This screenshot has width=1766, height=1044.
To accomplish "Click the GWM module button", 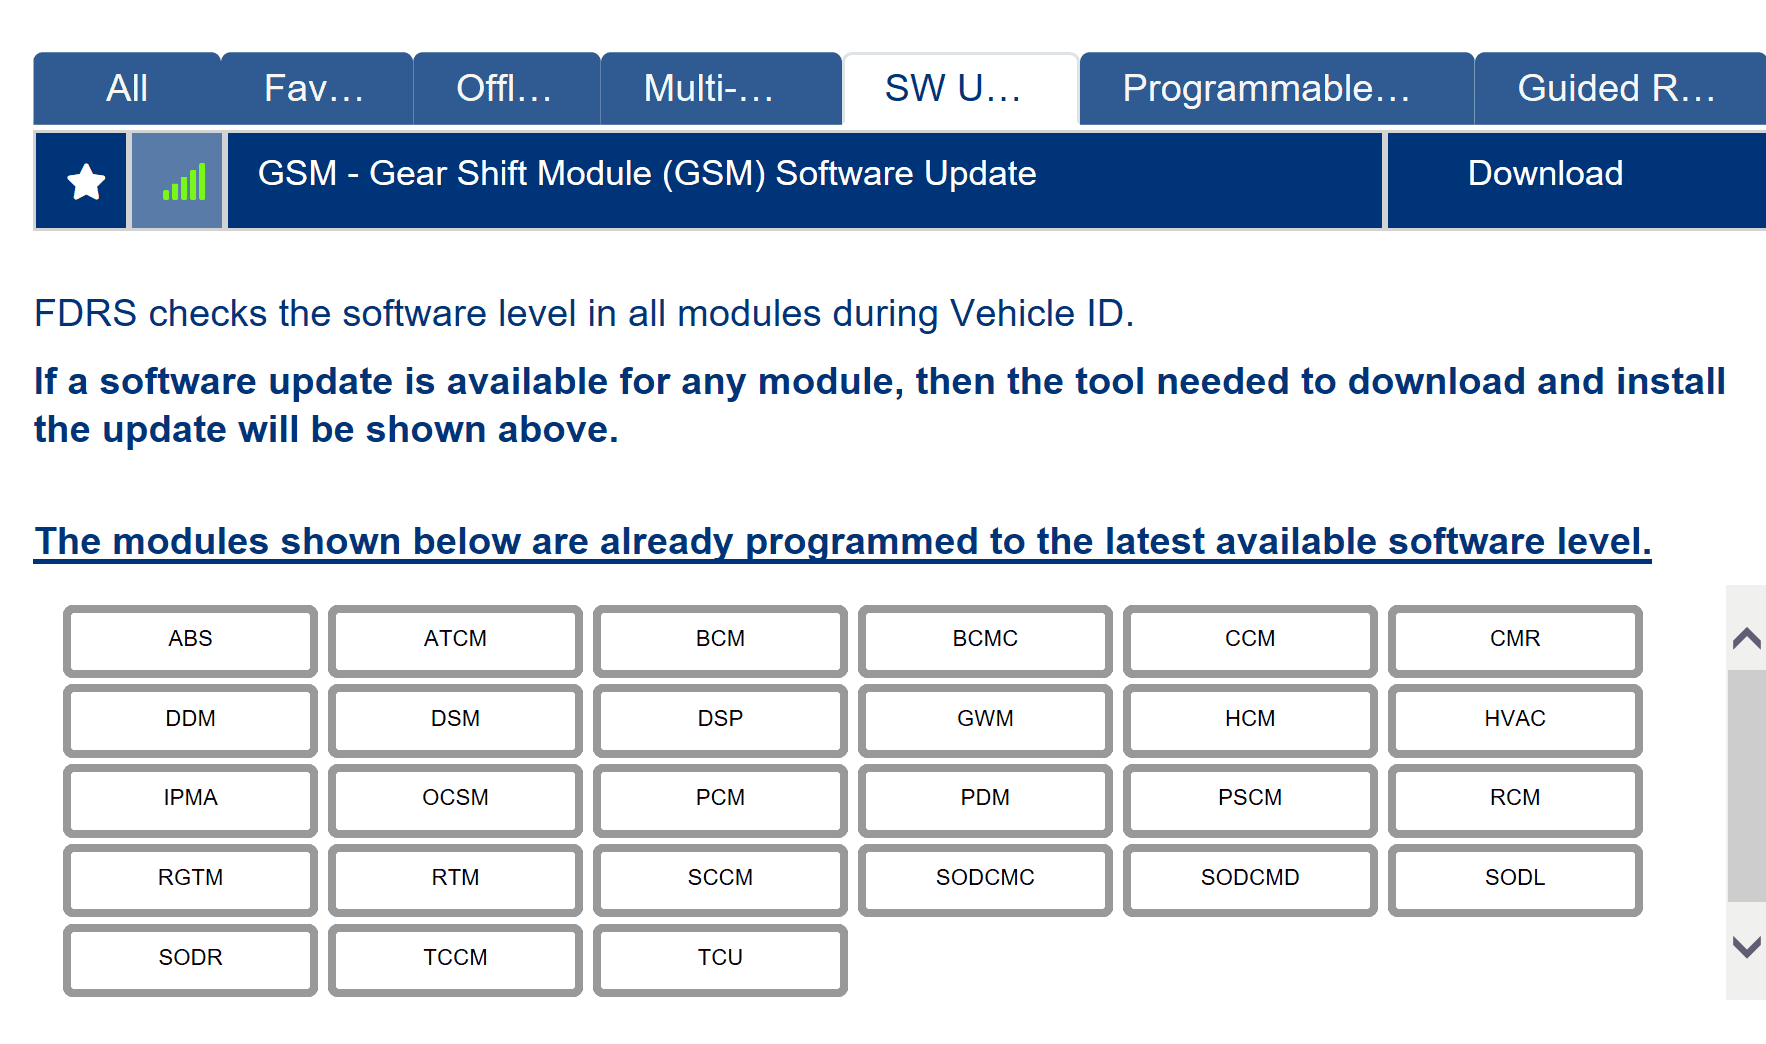I will (x=984, y=719).
